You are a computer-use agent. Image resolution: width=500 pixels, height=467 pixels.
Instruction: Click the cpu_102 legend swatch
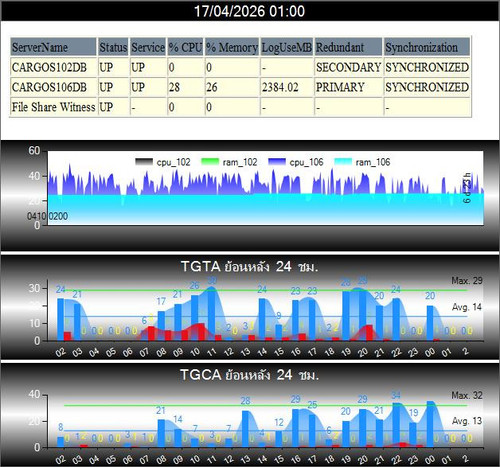click(144, 162)
